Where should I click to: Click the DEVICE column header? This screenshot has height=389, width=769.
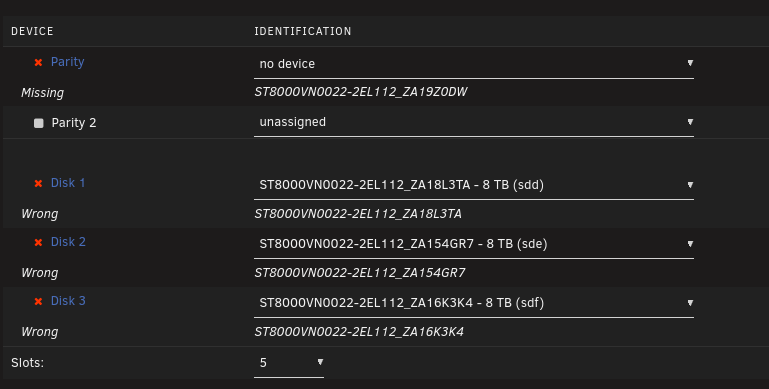point(32,31)
